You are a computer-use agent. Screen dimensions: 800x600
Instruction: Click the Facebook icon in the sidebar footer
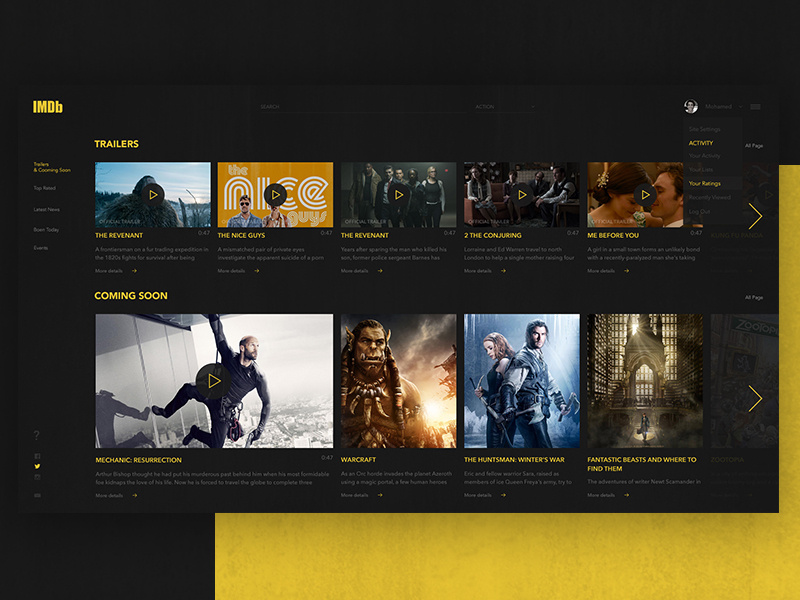[38, 456]
